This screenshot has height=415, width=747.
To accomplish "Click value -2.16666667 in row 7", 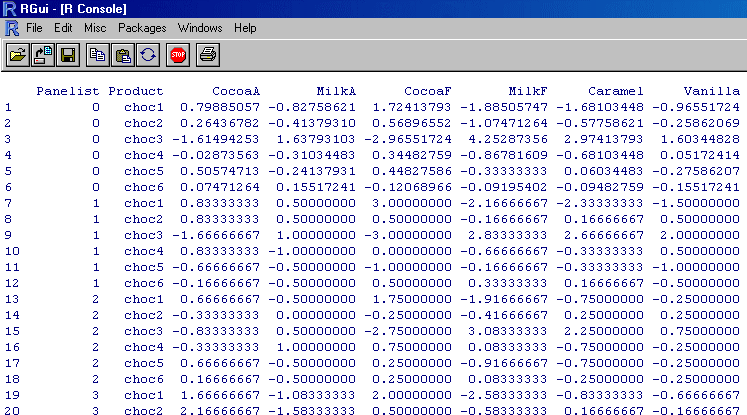I will [504, 203].
